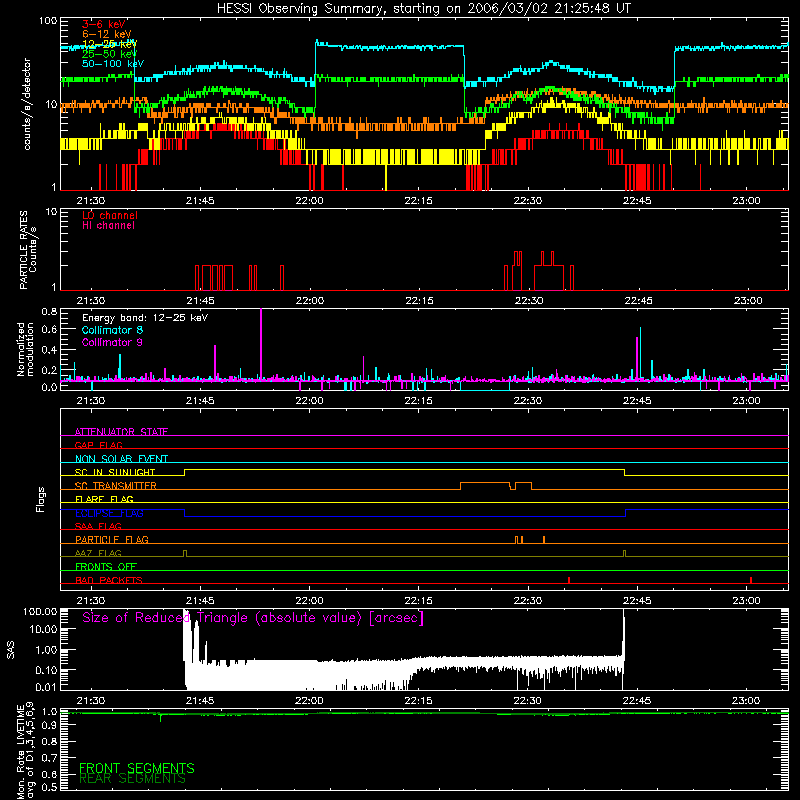Click the '22:30' tick under the particle rates panel

tap(529, 301)
